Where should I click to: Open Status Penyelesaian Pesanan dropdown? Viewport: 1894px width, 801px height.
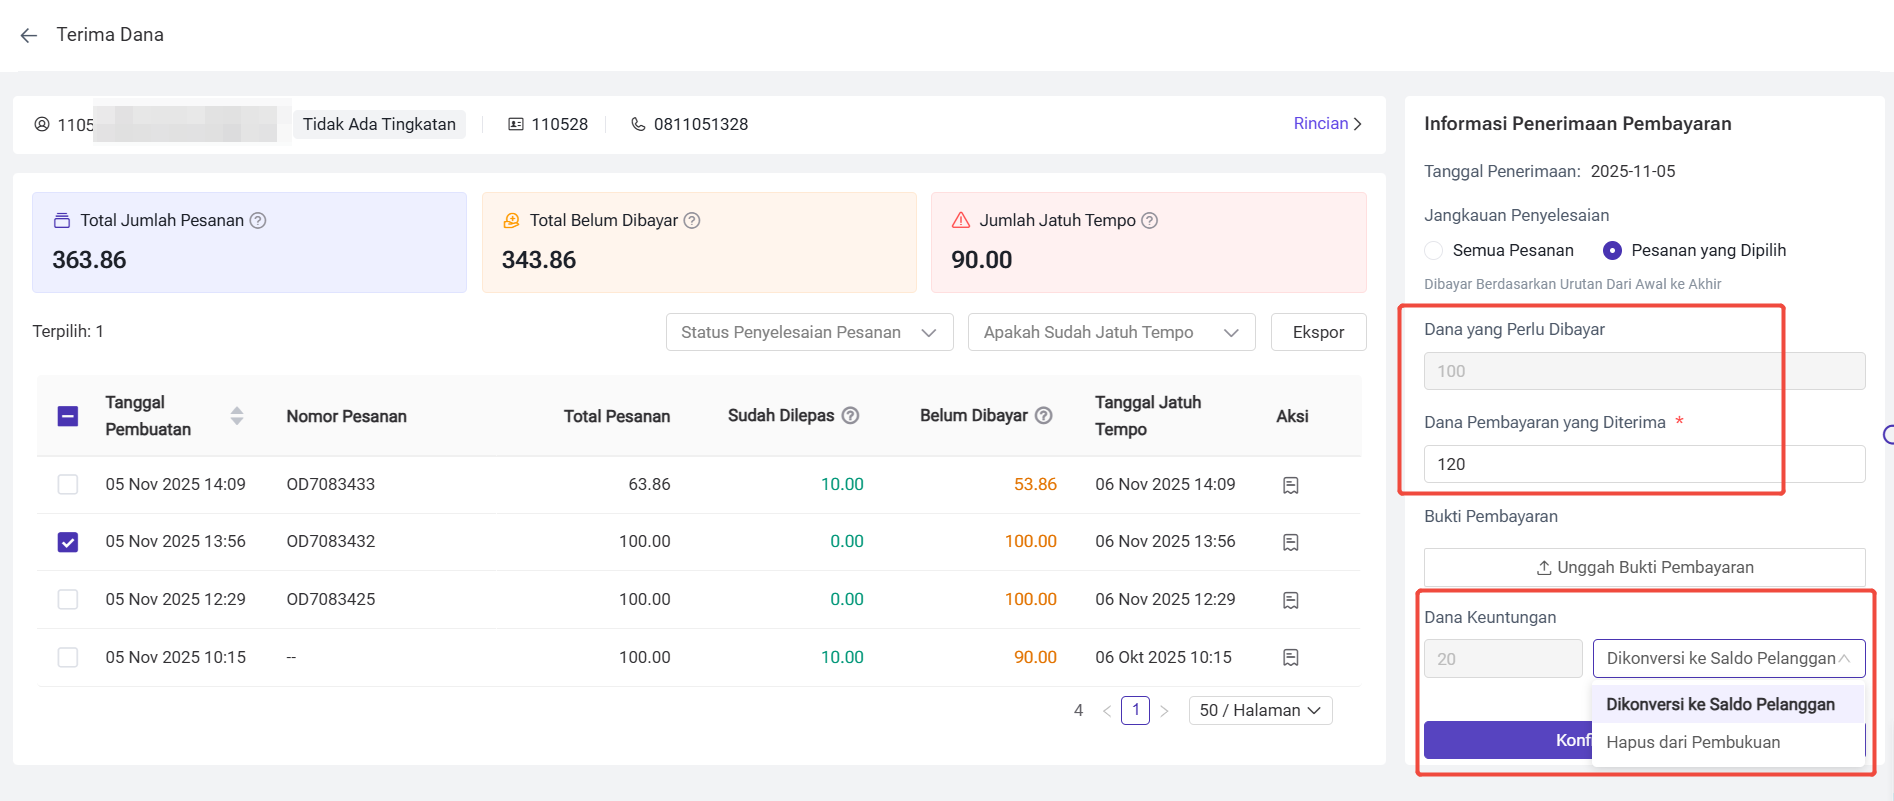(809, 332)
